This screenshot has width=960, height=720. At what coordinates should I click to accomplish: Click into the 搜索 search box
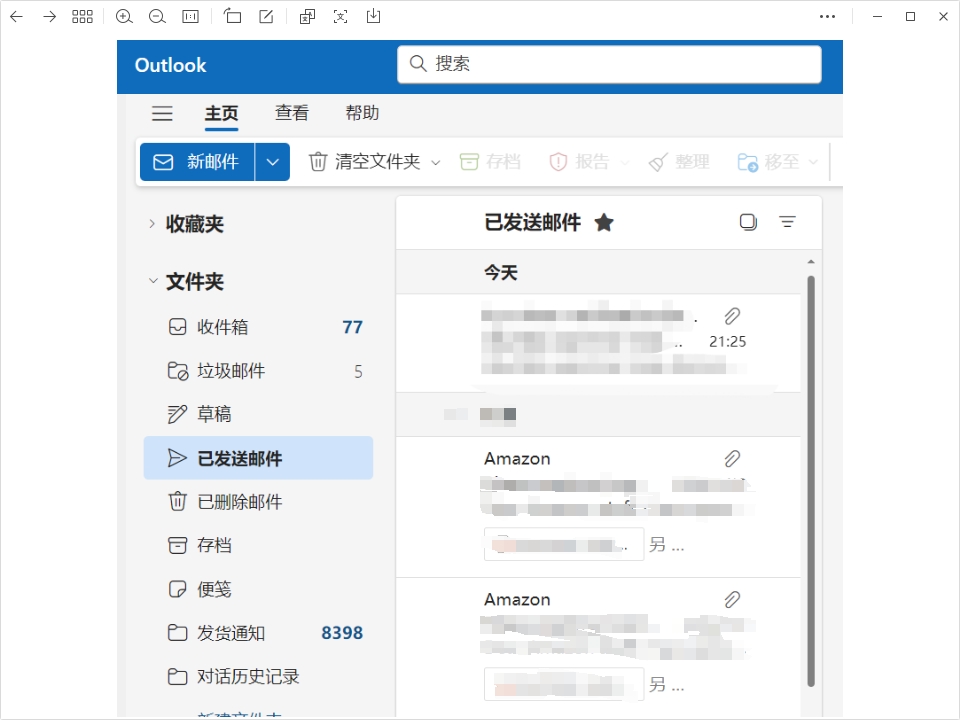click(x=609, y=64)
